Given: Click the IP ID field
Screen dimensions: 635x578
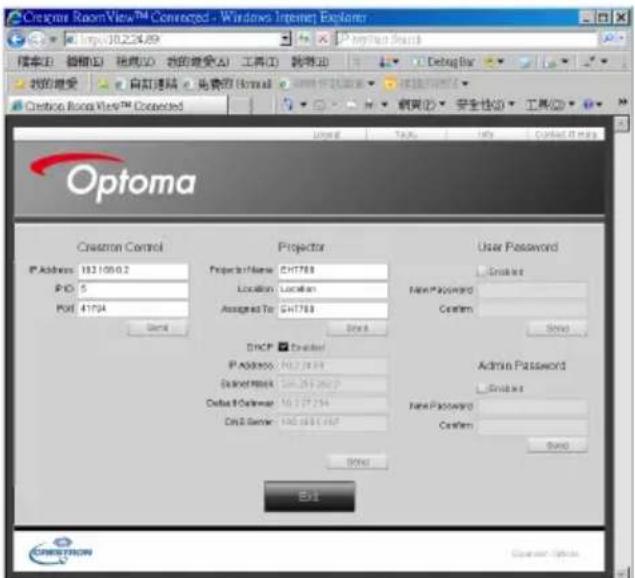Looking at the screenshot, I should coord(133,289).
